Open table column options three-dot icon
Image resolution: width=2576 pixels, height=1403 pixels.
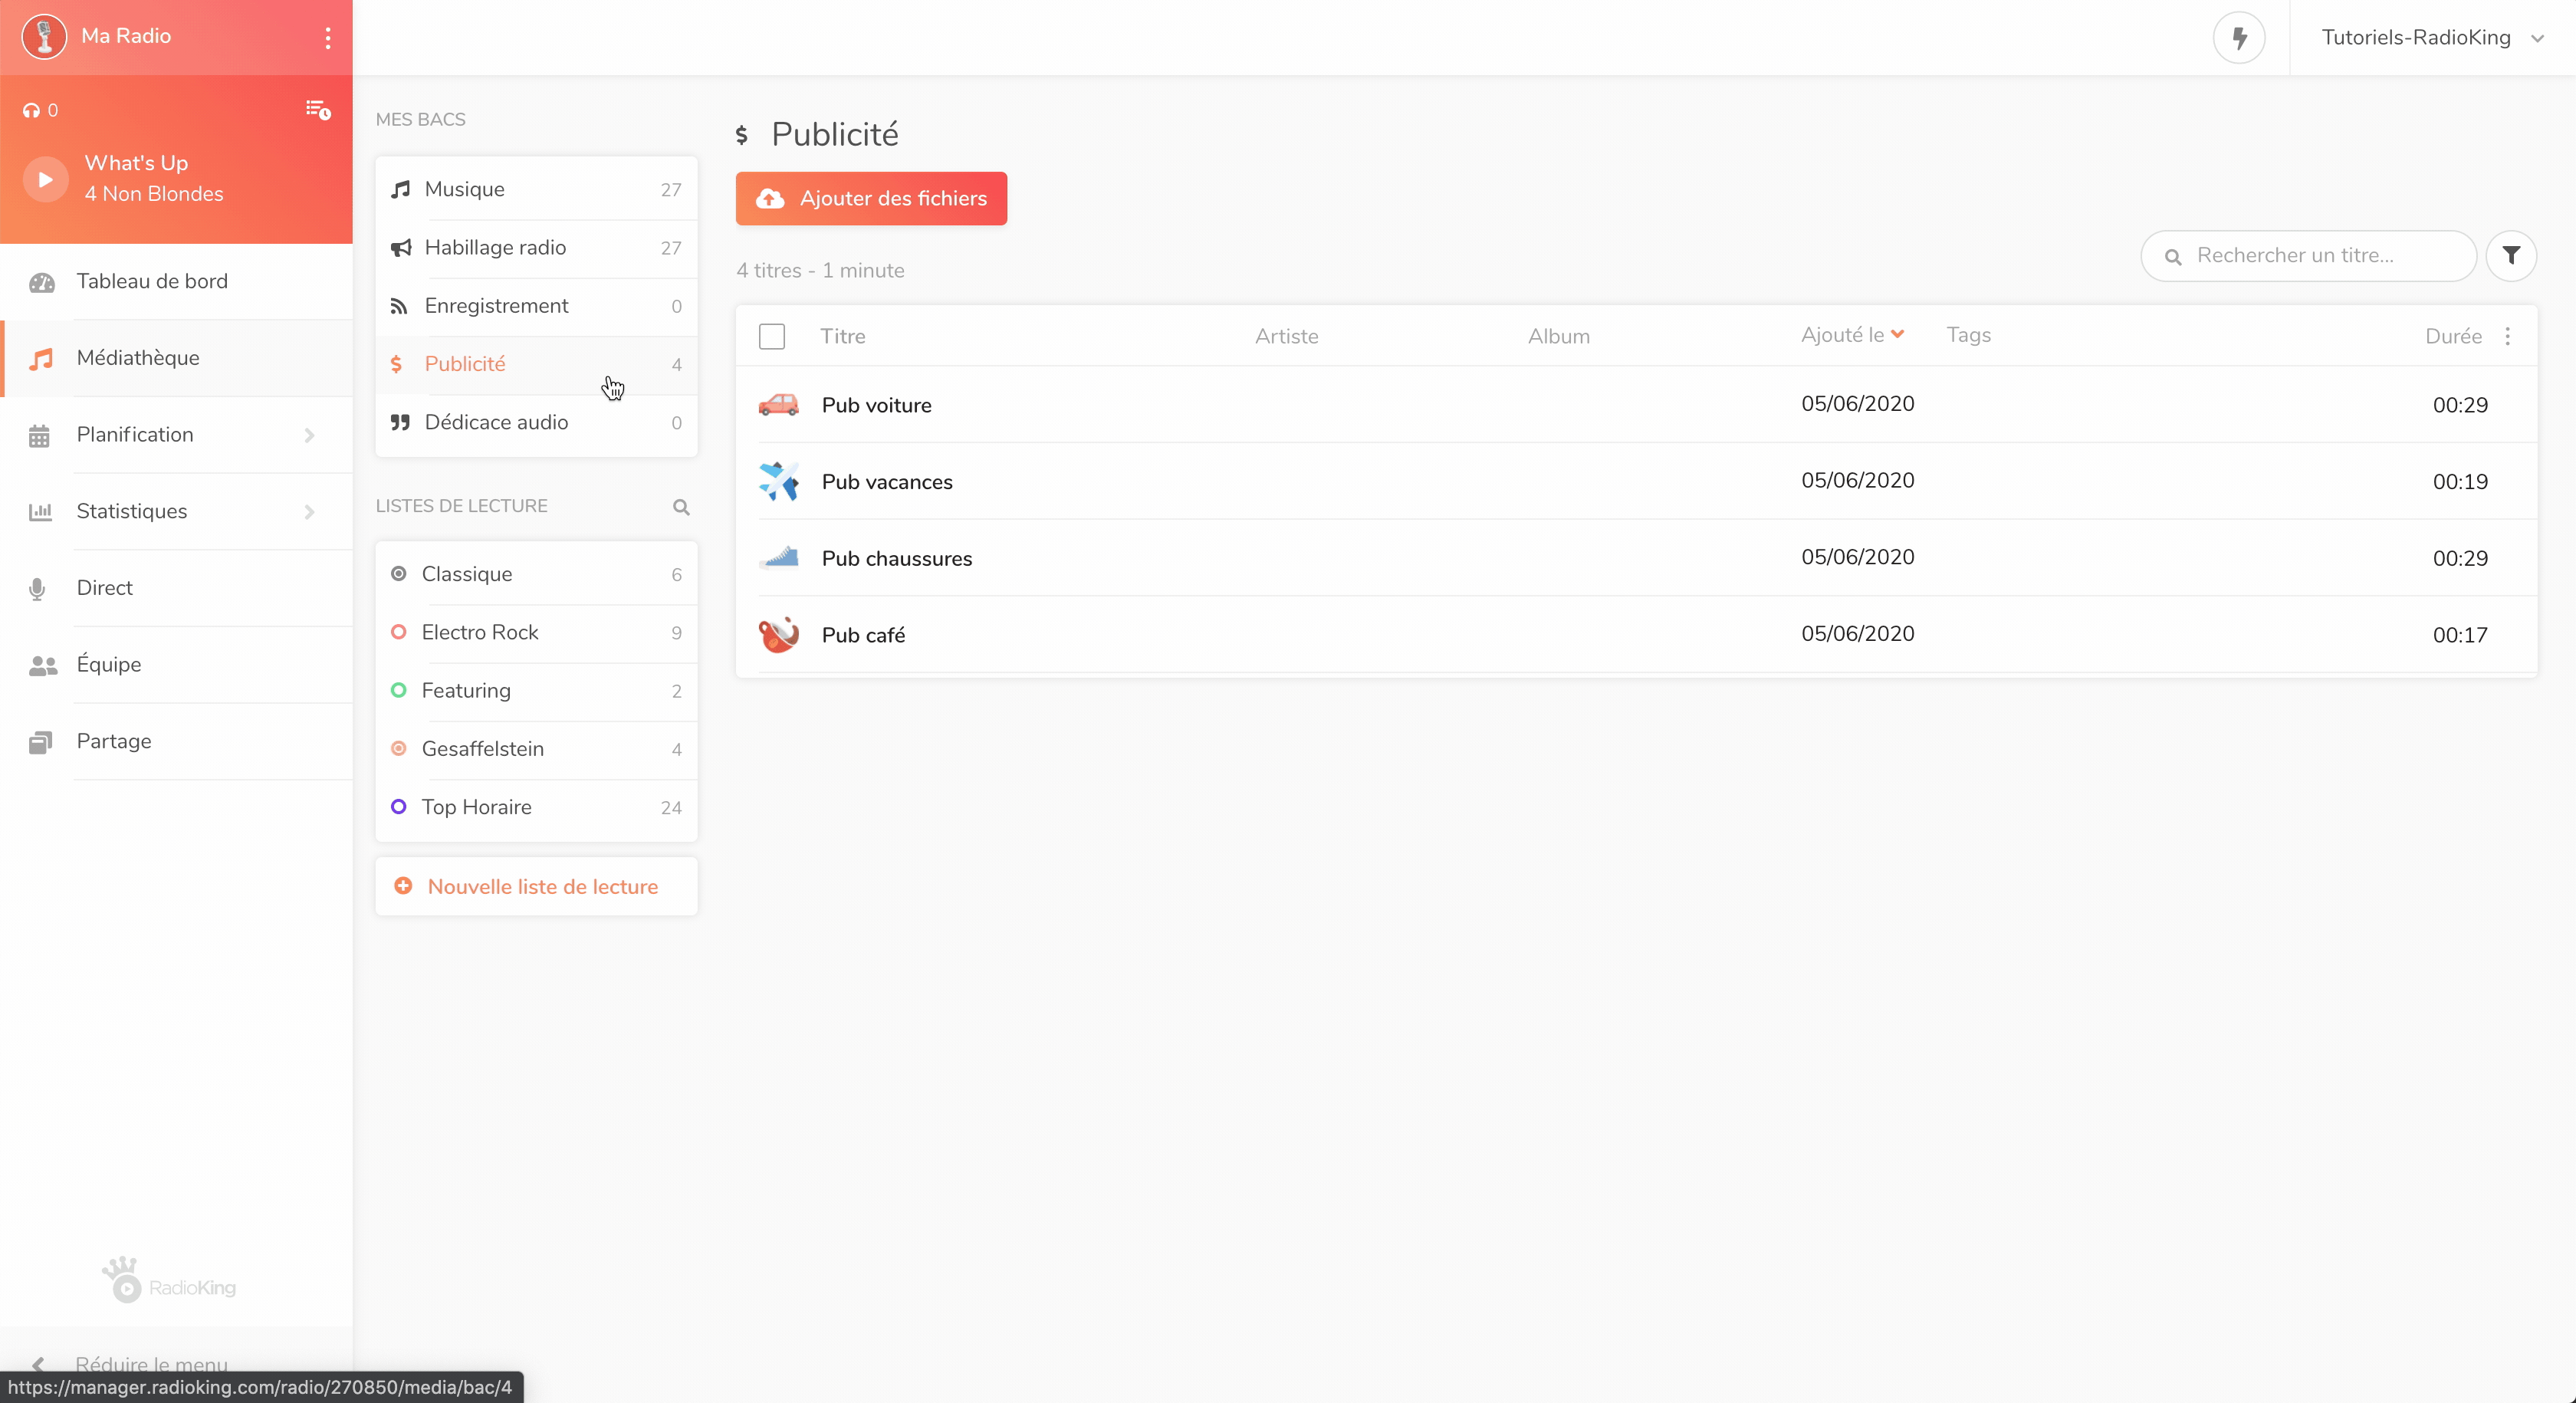pos(2507,336)
